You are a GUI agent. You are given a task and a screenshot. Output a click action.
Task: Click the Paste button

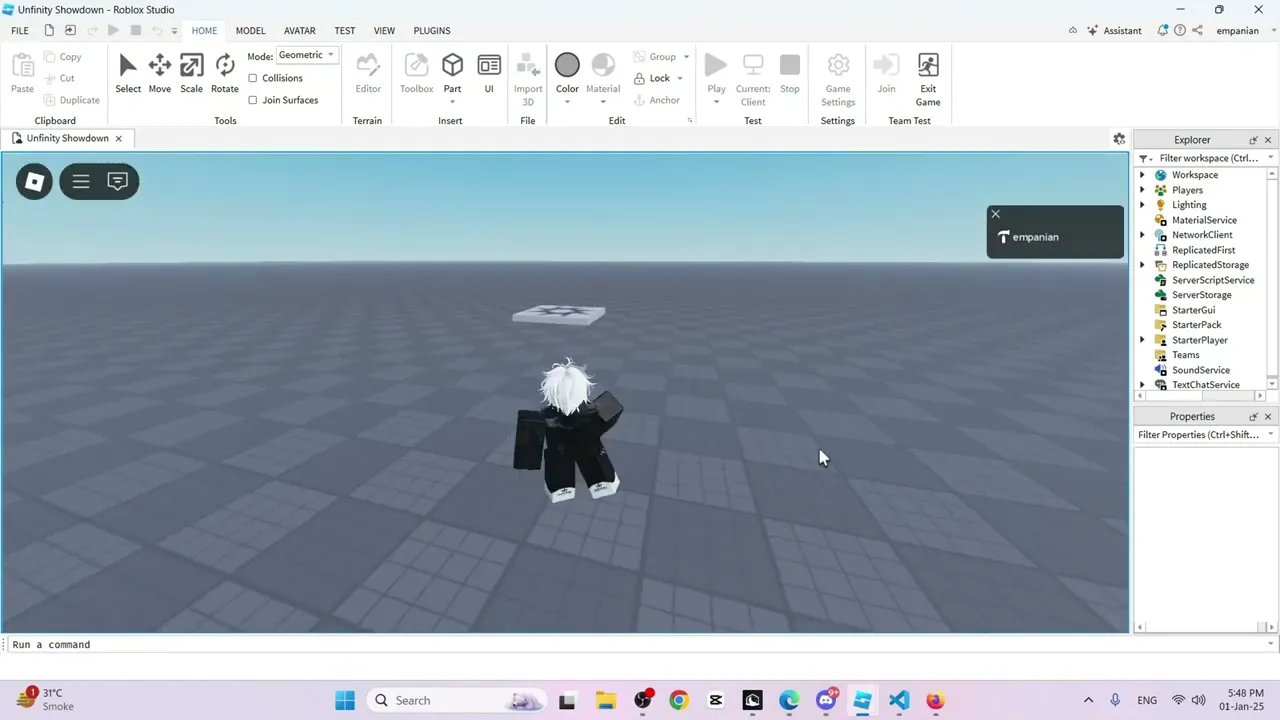point(22,74)
